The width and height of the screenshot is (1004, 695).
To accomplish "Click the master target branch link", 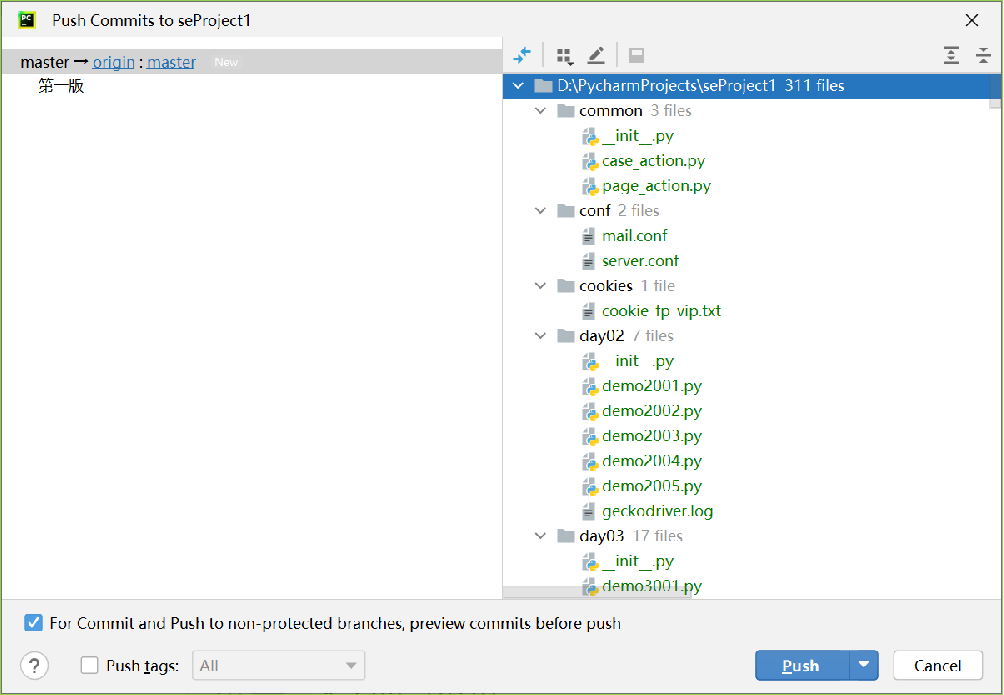I will 172,62.
